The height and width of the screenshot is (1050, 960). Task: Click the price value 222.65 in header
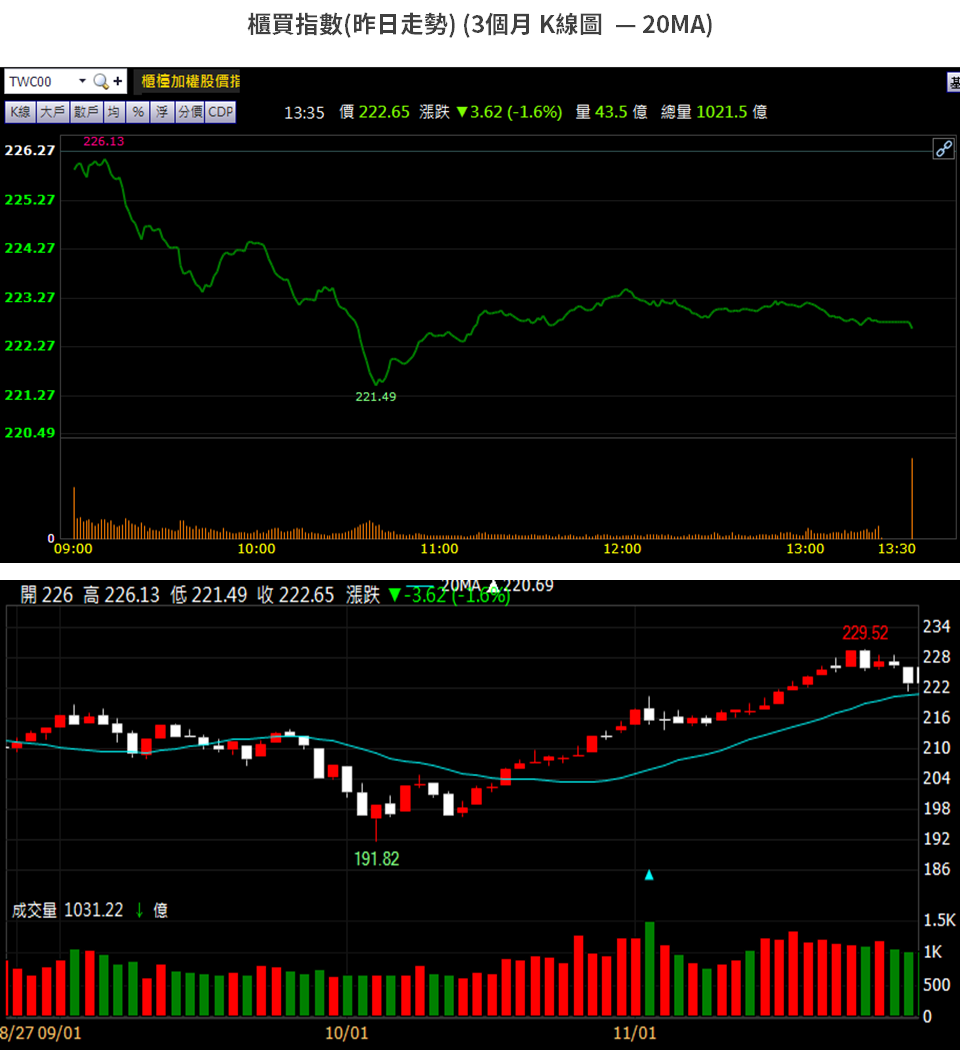tap(384, 112)
